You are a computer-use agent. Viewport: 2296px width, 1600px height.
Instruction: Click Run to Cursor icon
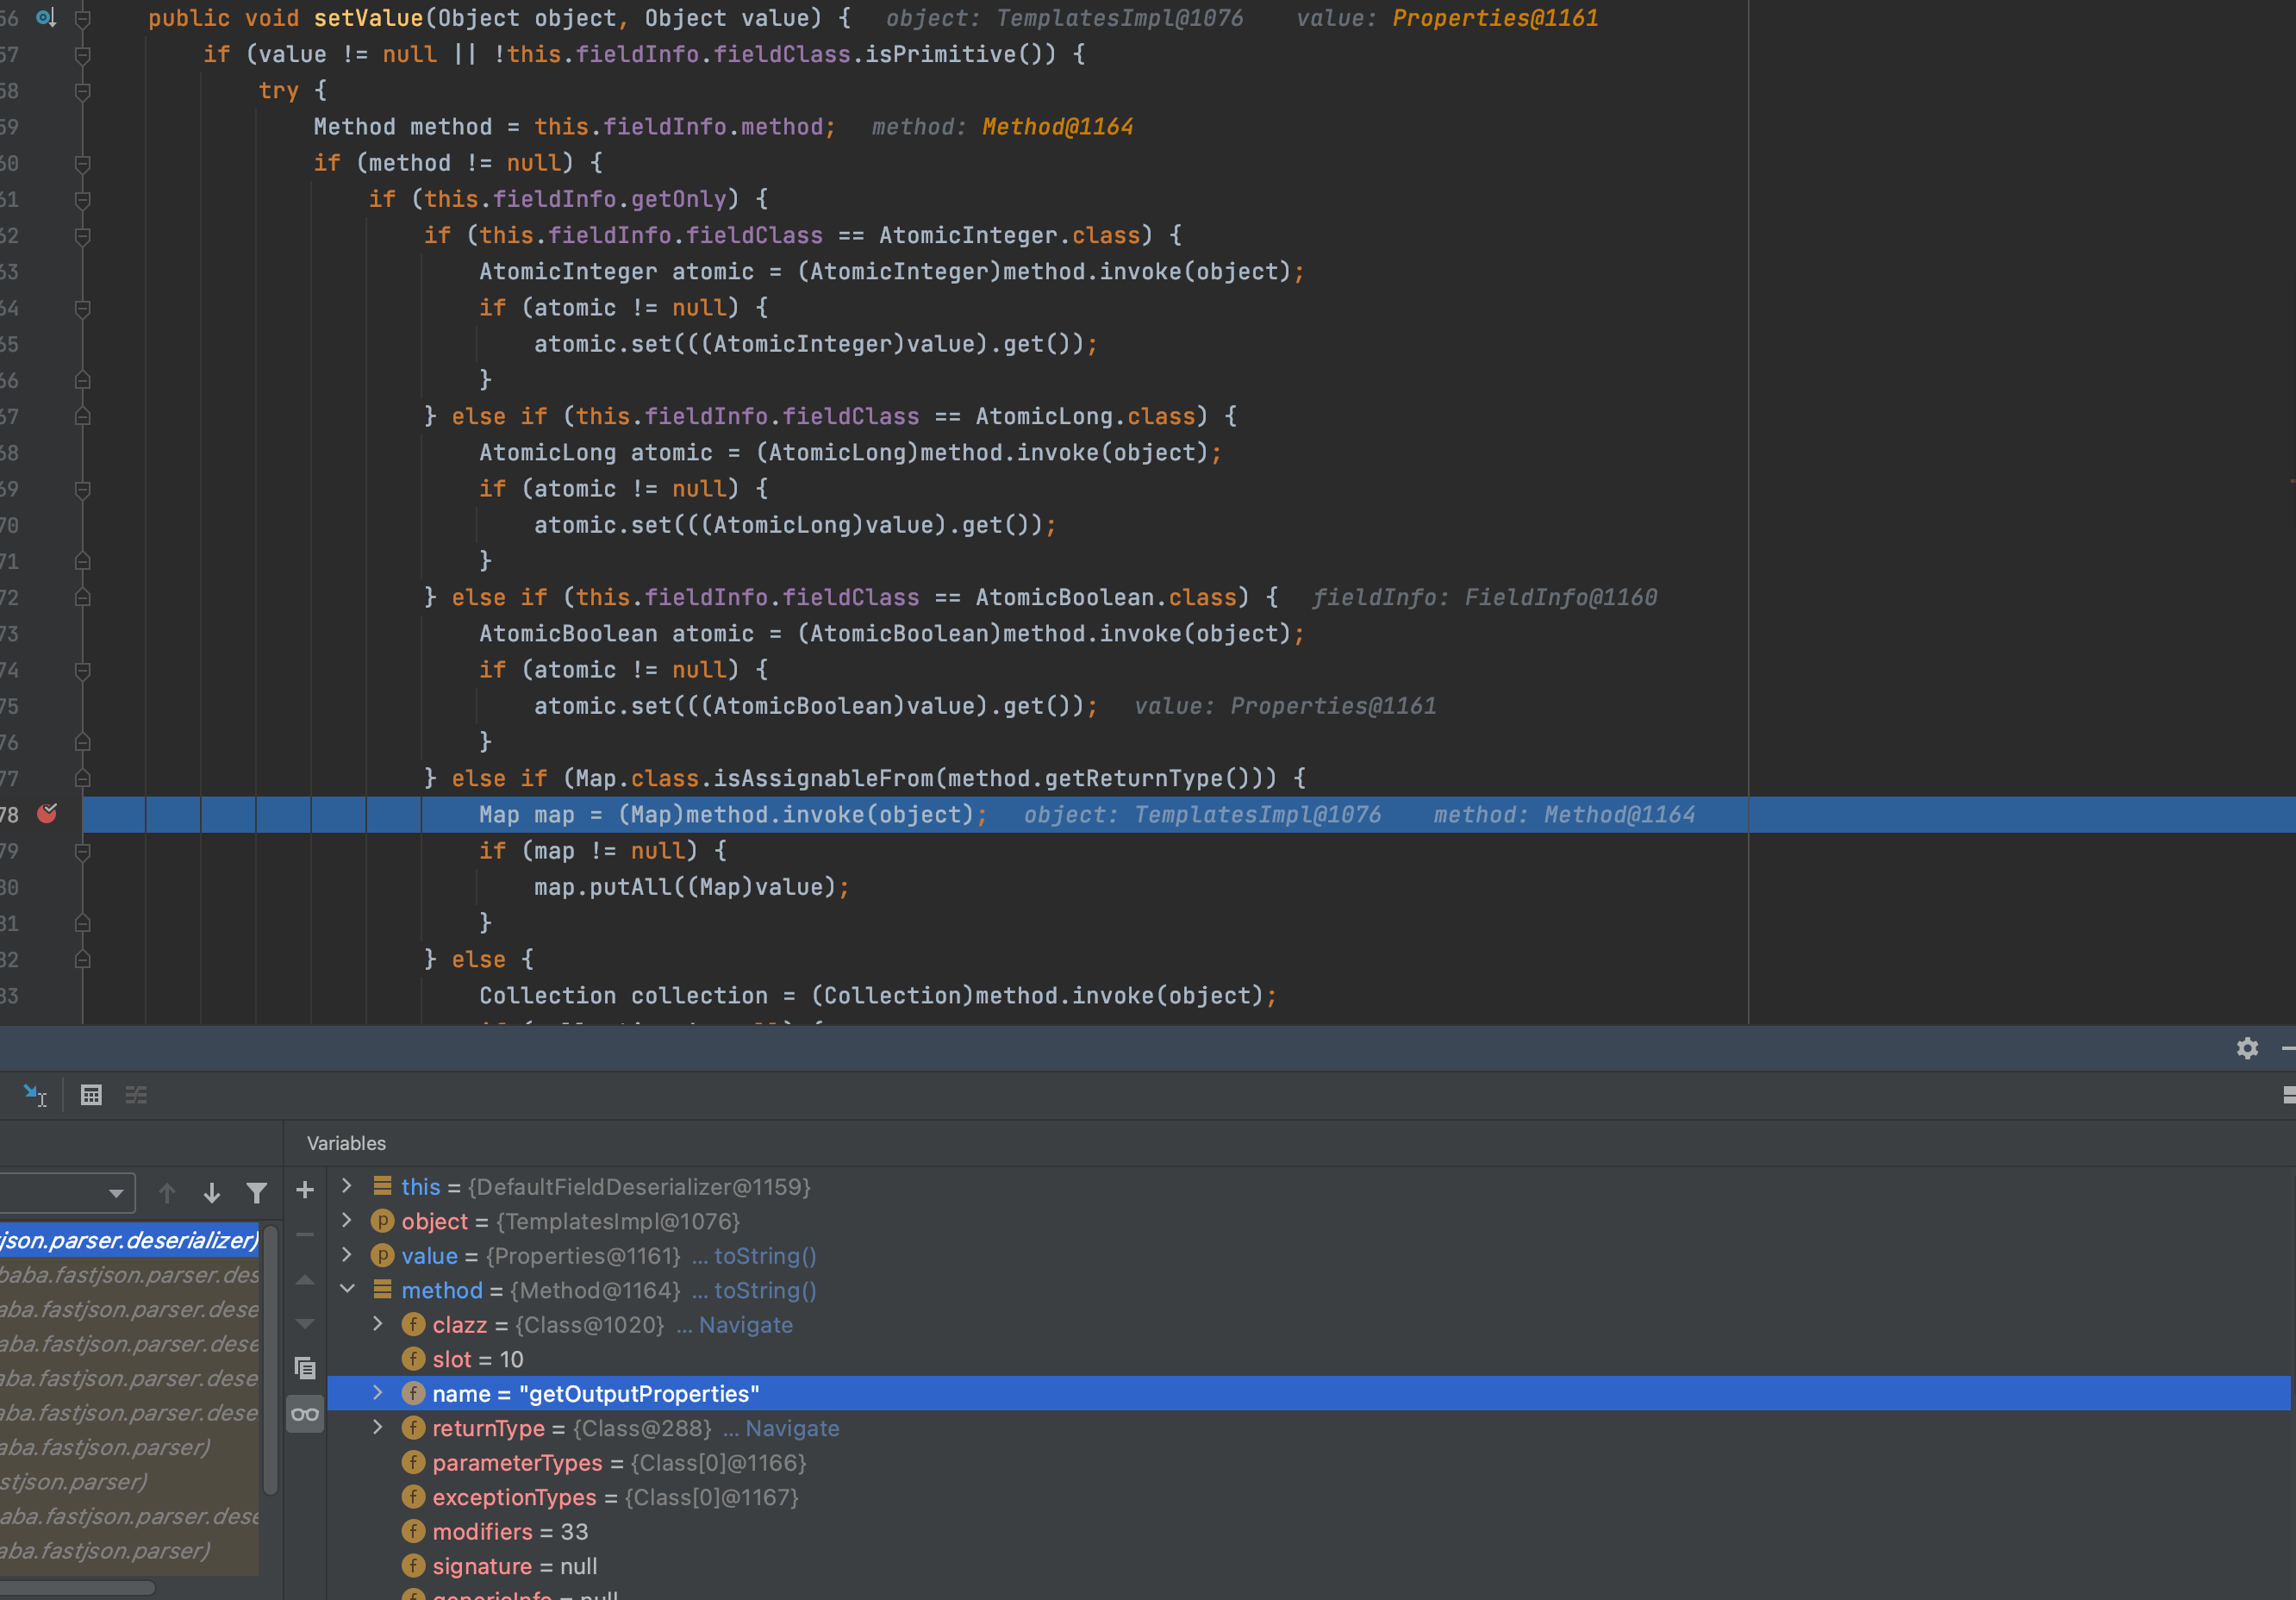click(35, 1095)
